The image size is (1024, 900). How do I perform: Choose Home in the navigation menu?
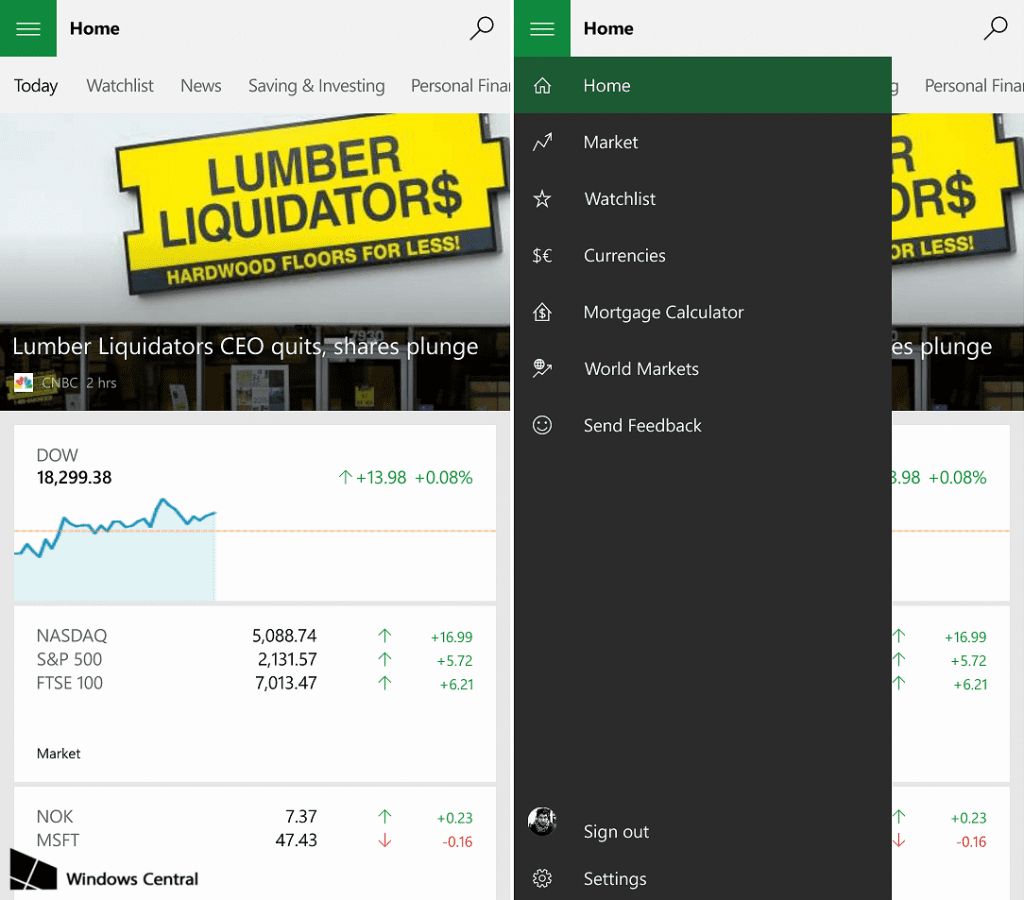point(703,85)
